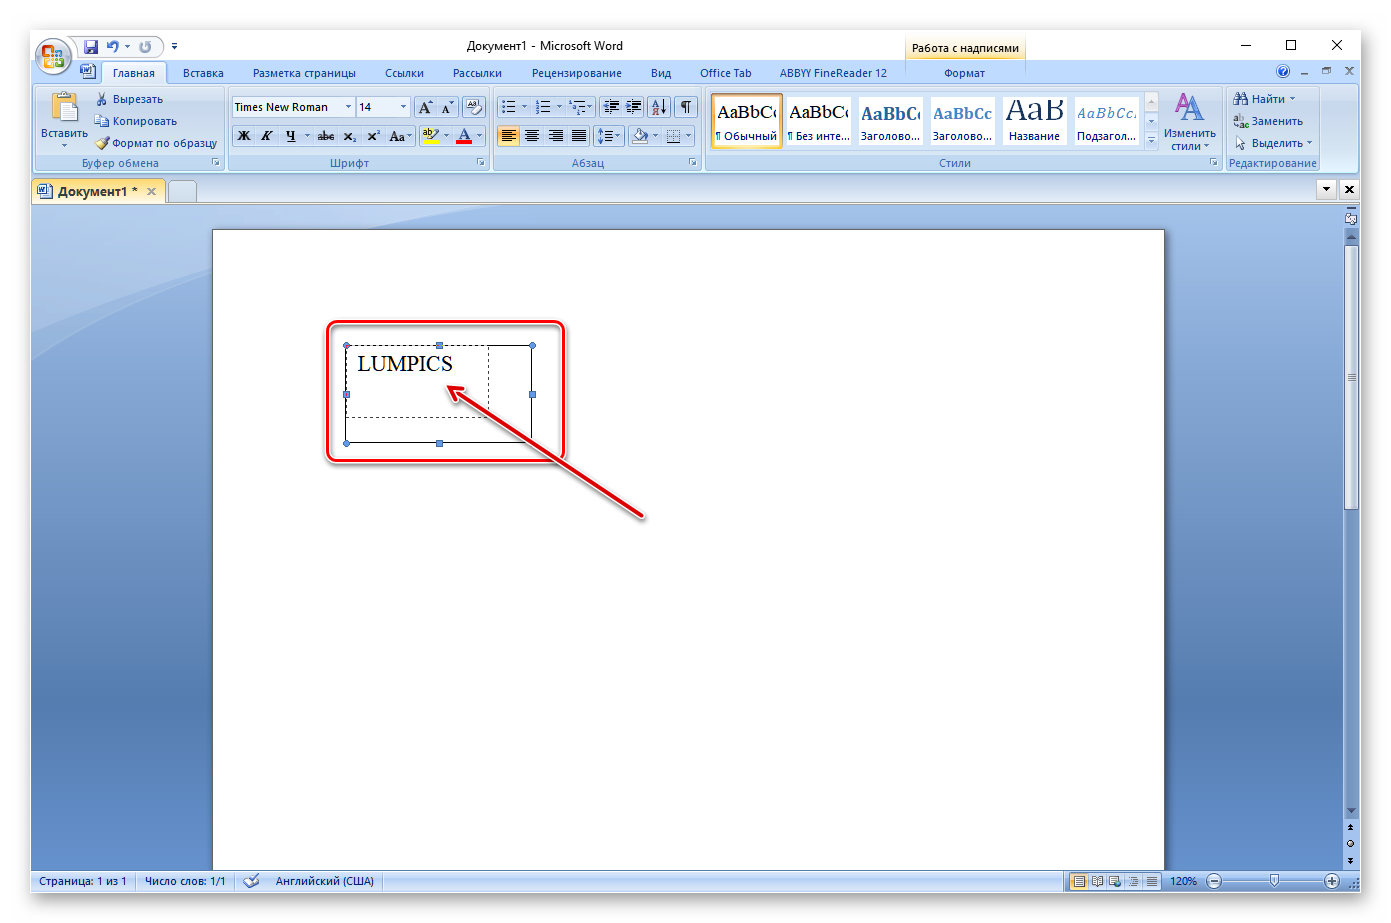Toggle bold formatting (Ж)
This screenshot has height=923, width=1391.
(244, 136)
